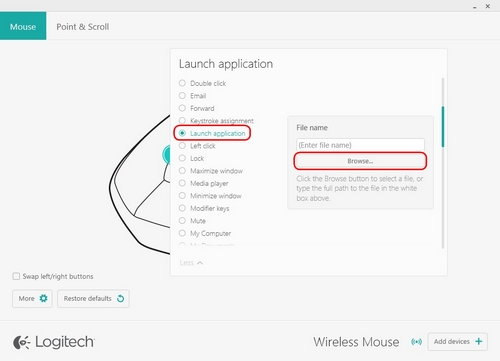Click the options list scrollbar thumb
The height and width of the screenshot is (361, 500).
pyautogui.click(x=443, y=127)
